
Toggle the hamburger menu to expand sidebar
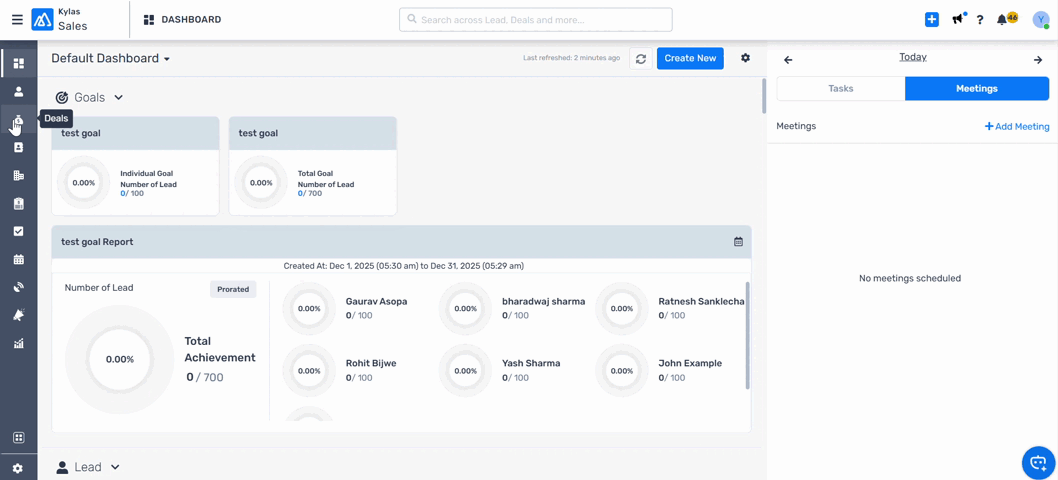point(17,19)
